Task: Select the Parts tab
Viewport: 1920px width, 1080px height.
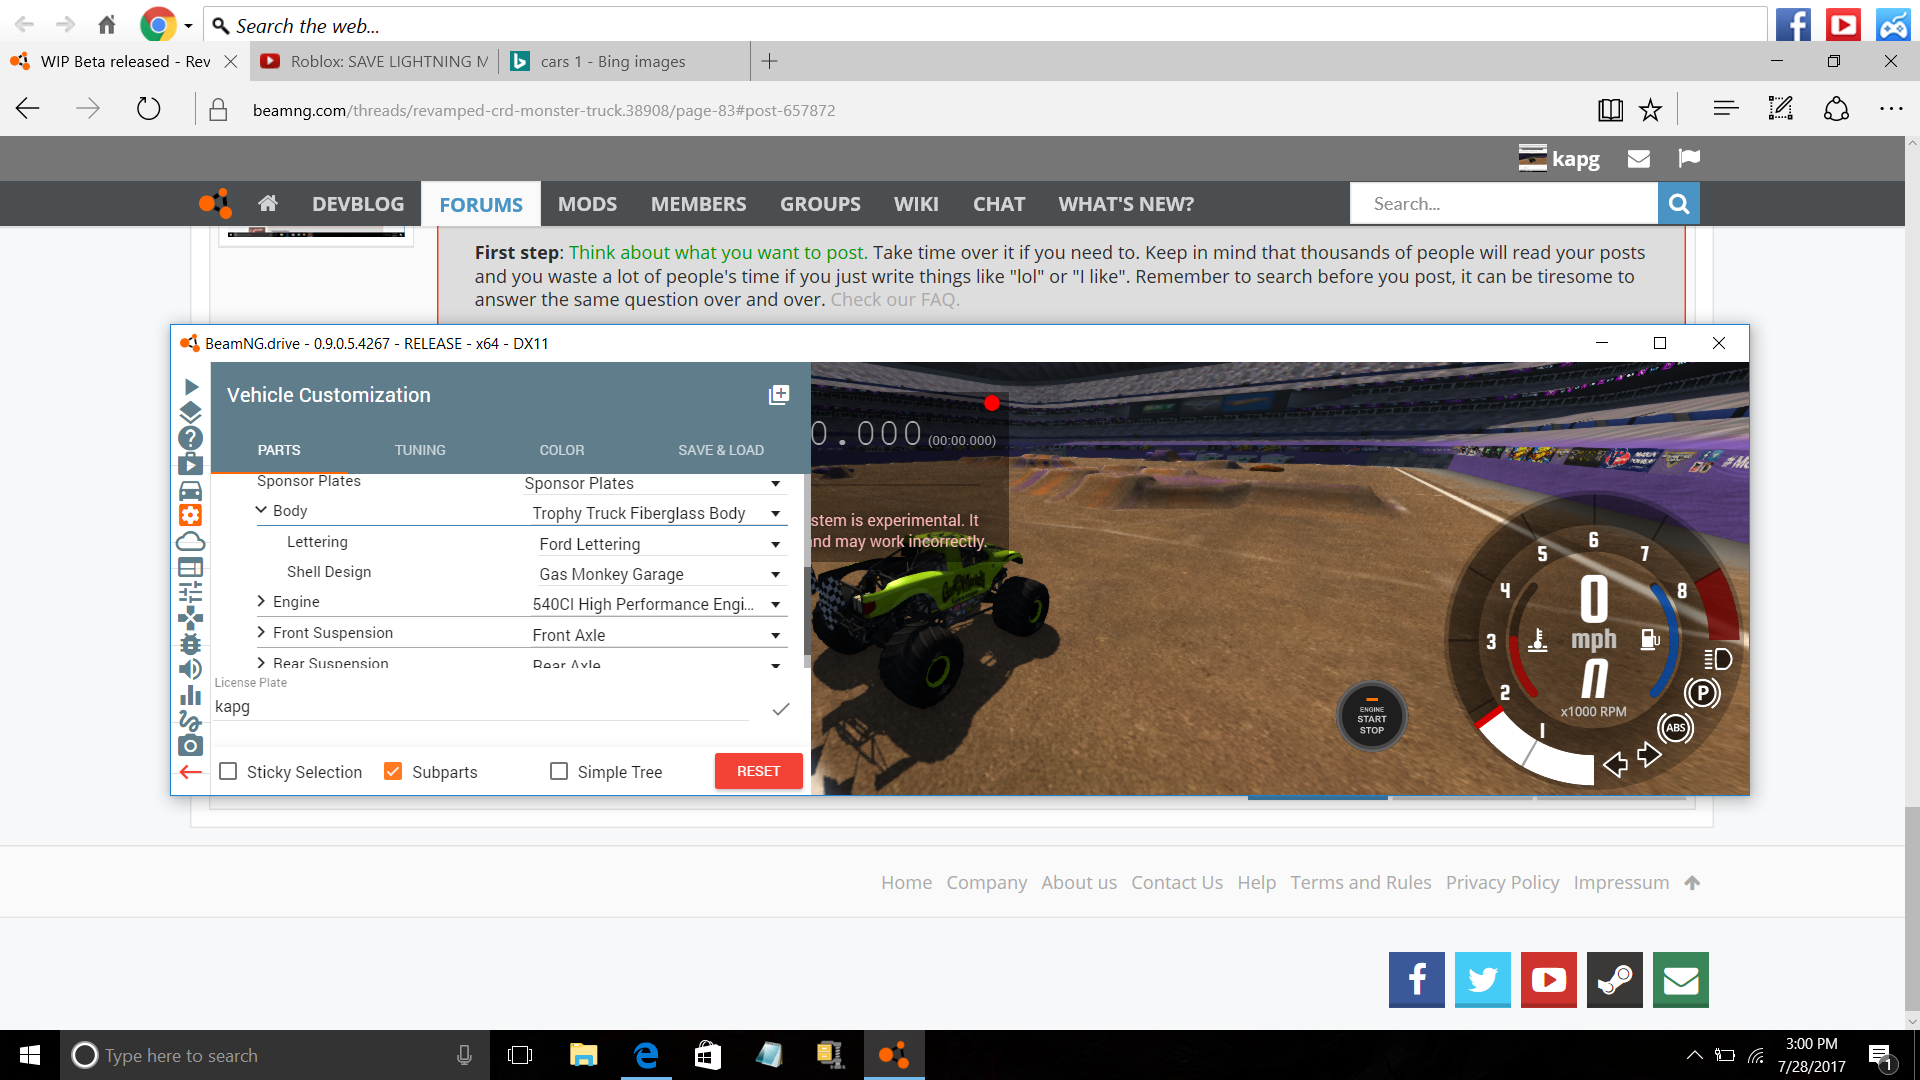Action: pos(279,450)
